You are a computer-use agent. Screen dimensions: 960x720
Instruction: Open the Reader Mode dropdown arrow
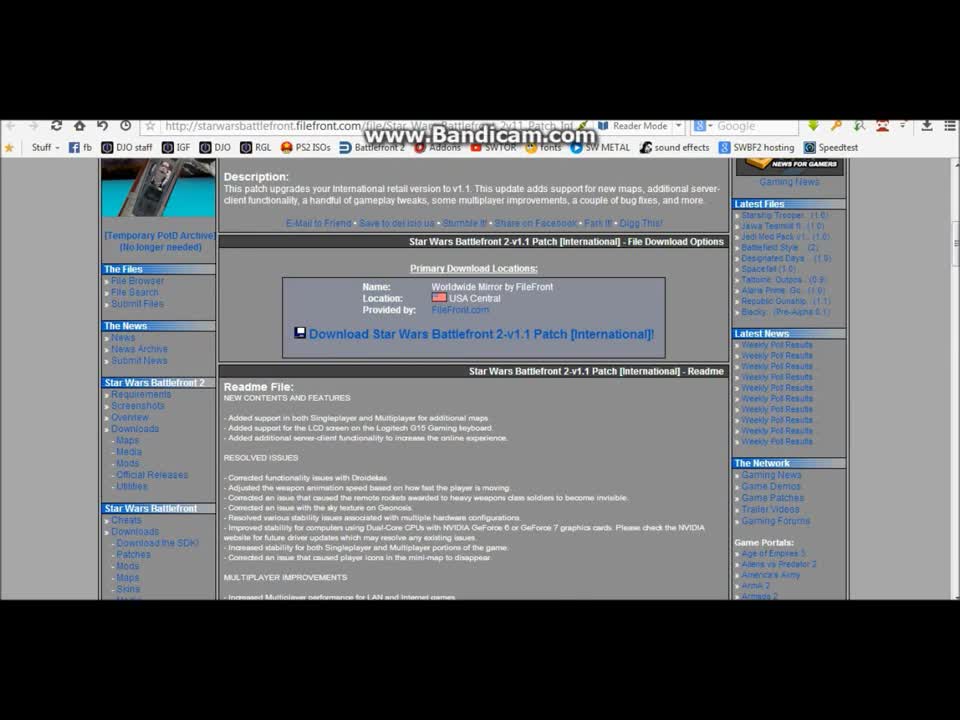[678, 127]
